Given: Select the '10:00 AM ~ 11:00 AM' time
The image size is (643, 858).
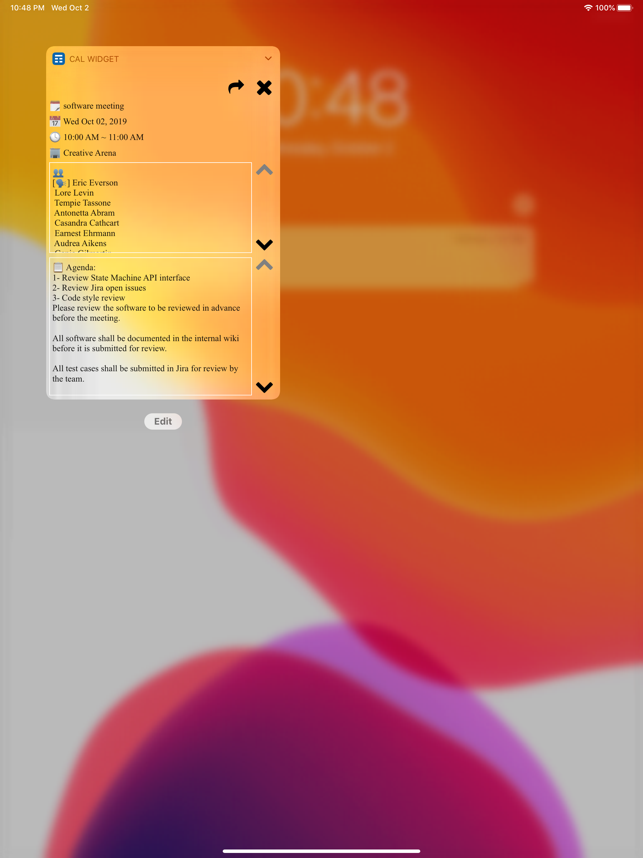Looking at the screenshot, I should tap(103, 137).
